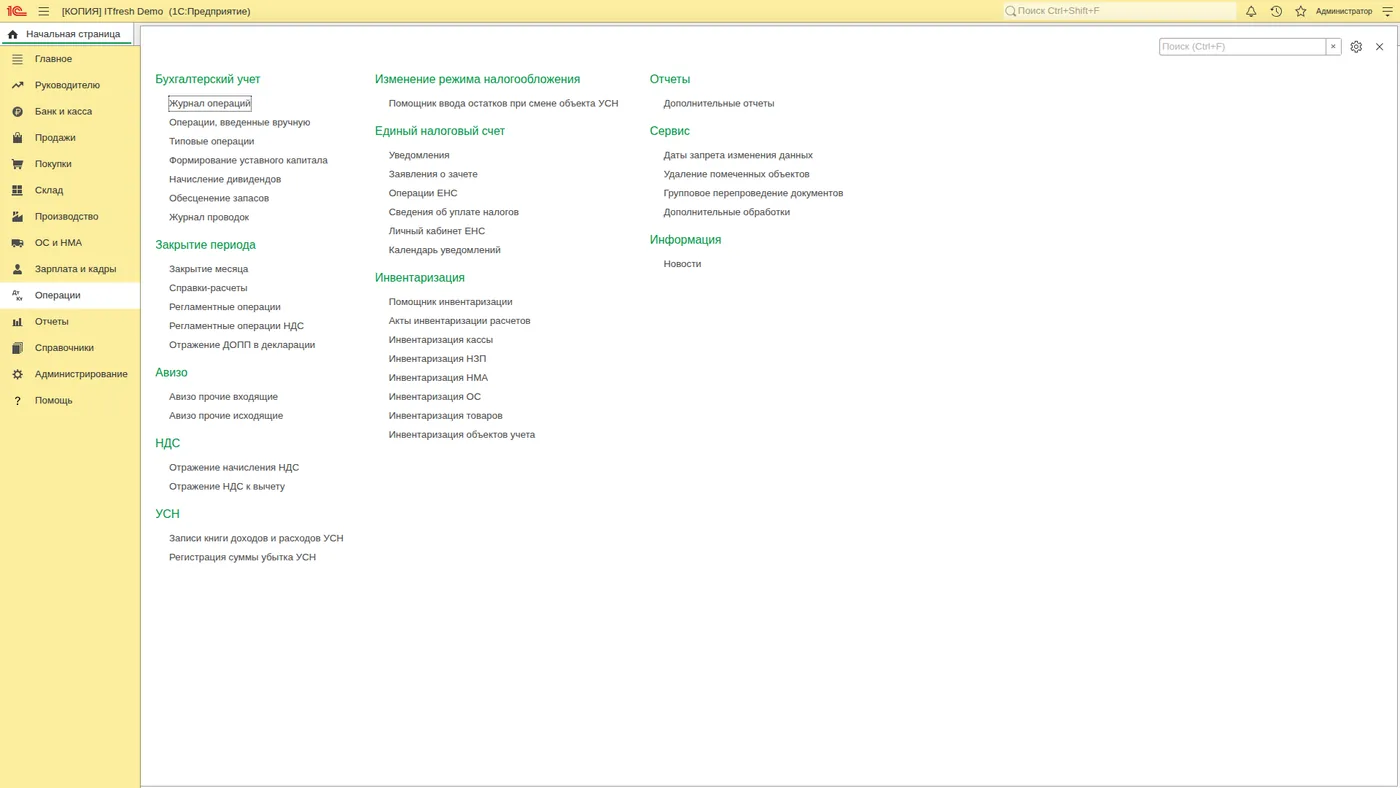Image resolution: width=1400 pixels, height=788 pixels.
Task: Open Журнал операций
Action: (210, 104)
